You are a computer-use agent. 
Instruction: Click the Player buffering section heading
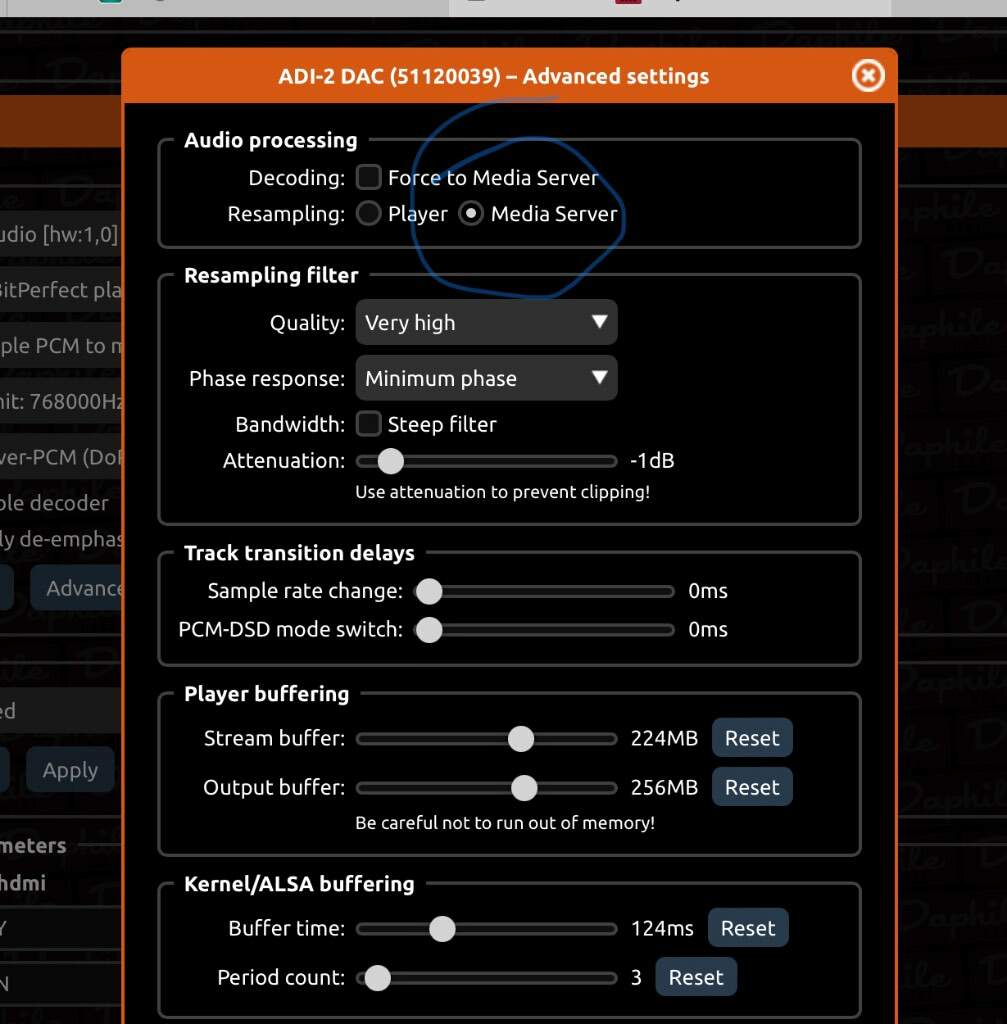tap(266, 694)
